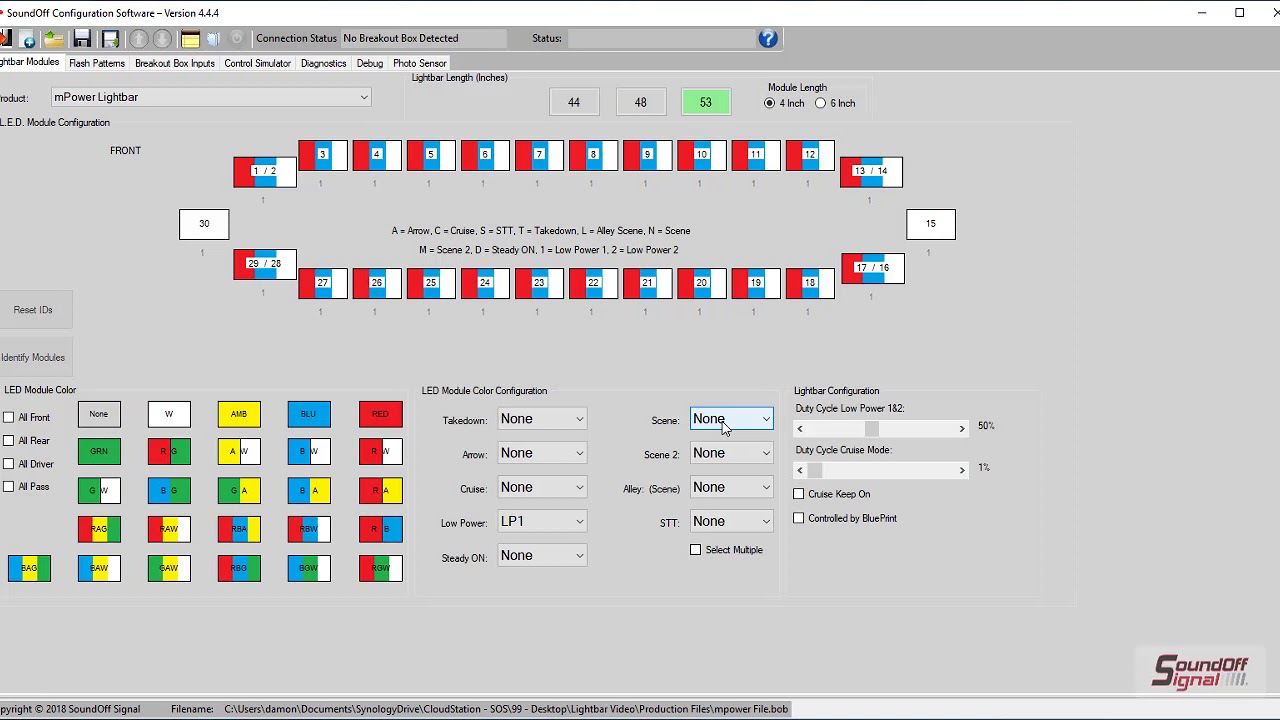The image size is (1280, 720).
Task: Select LED module 17 / 16
Action: [873, 268]
